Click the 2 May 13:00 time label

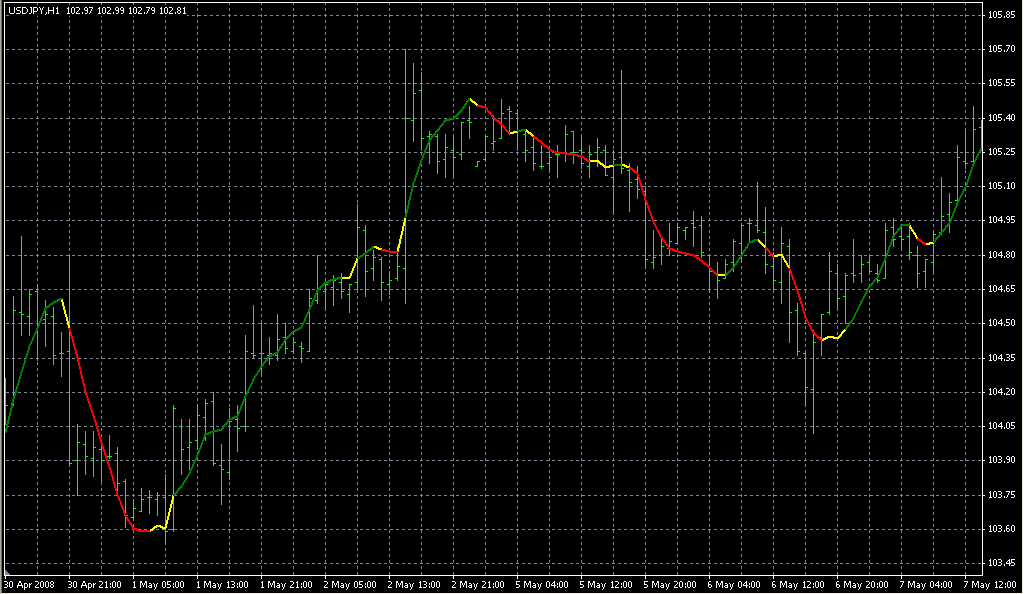(414, 584)
